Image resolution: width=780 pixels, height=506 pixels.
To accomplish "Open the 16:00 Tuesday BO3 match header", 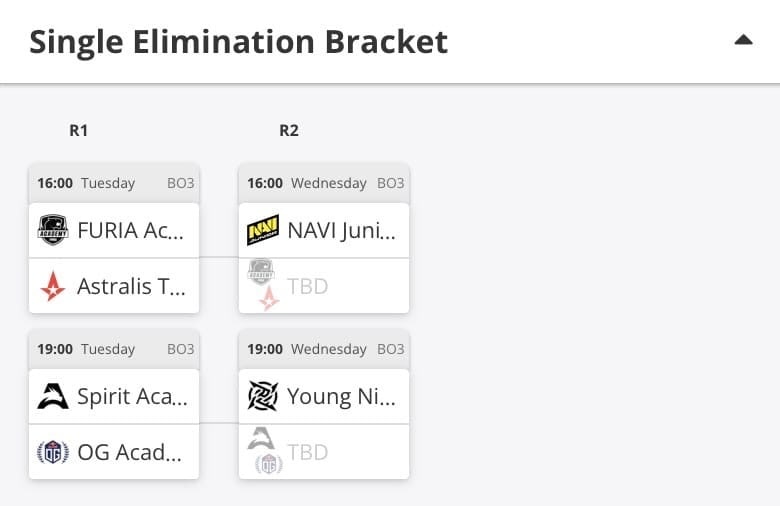I will click(114, 183).
